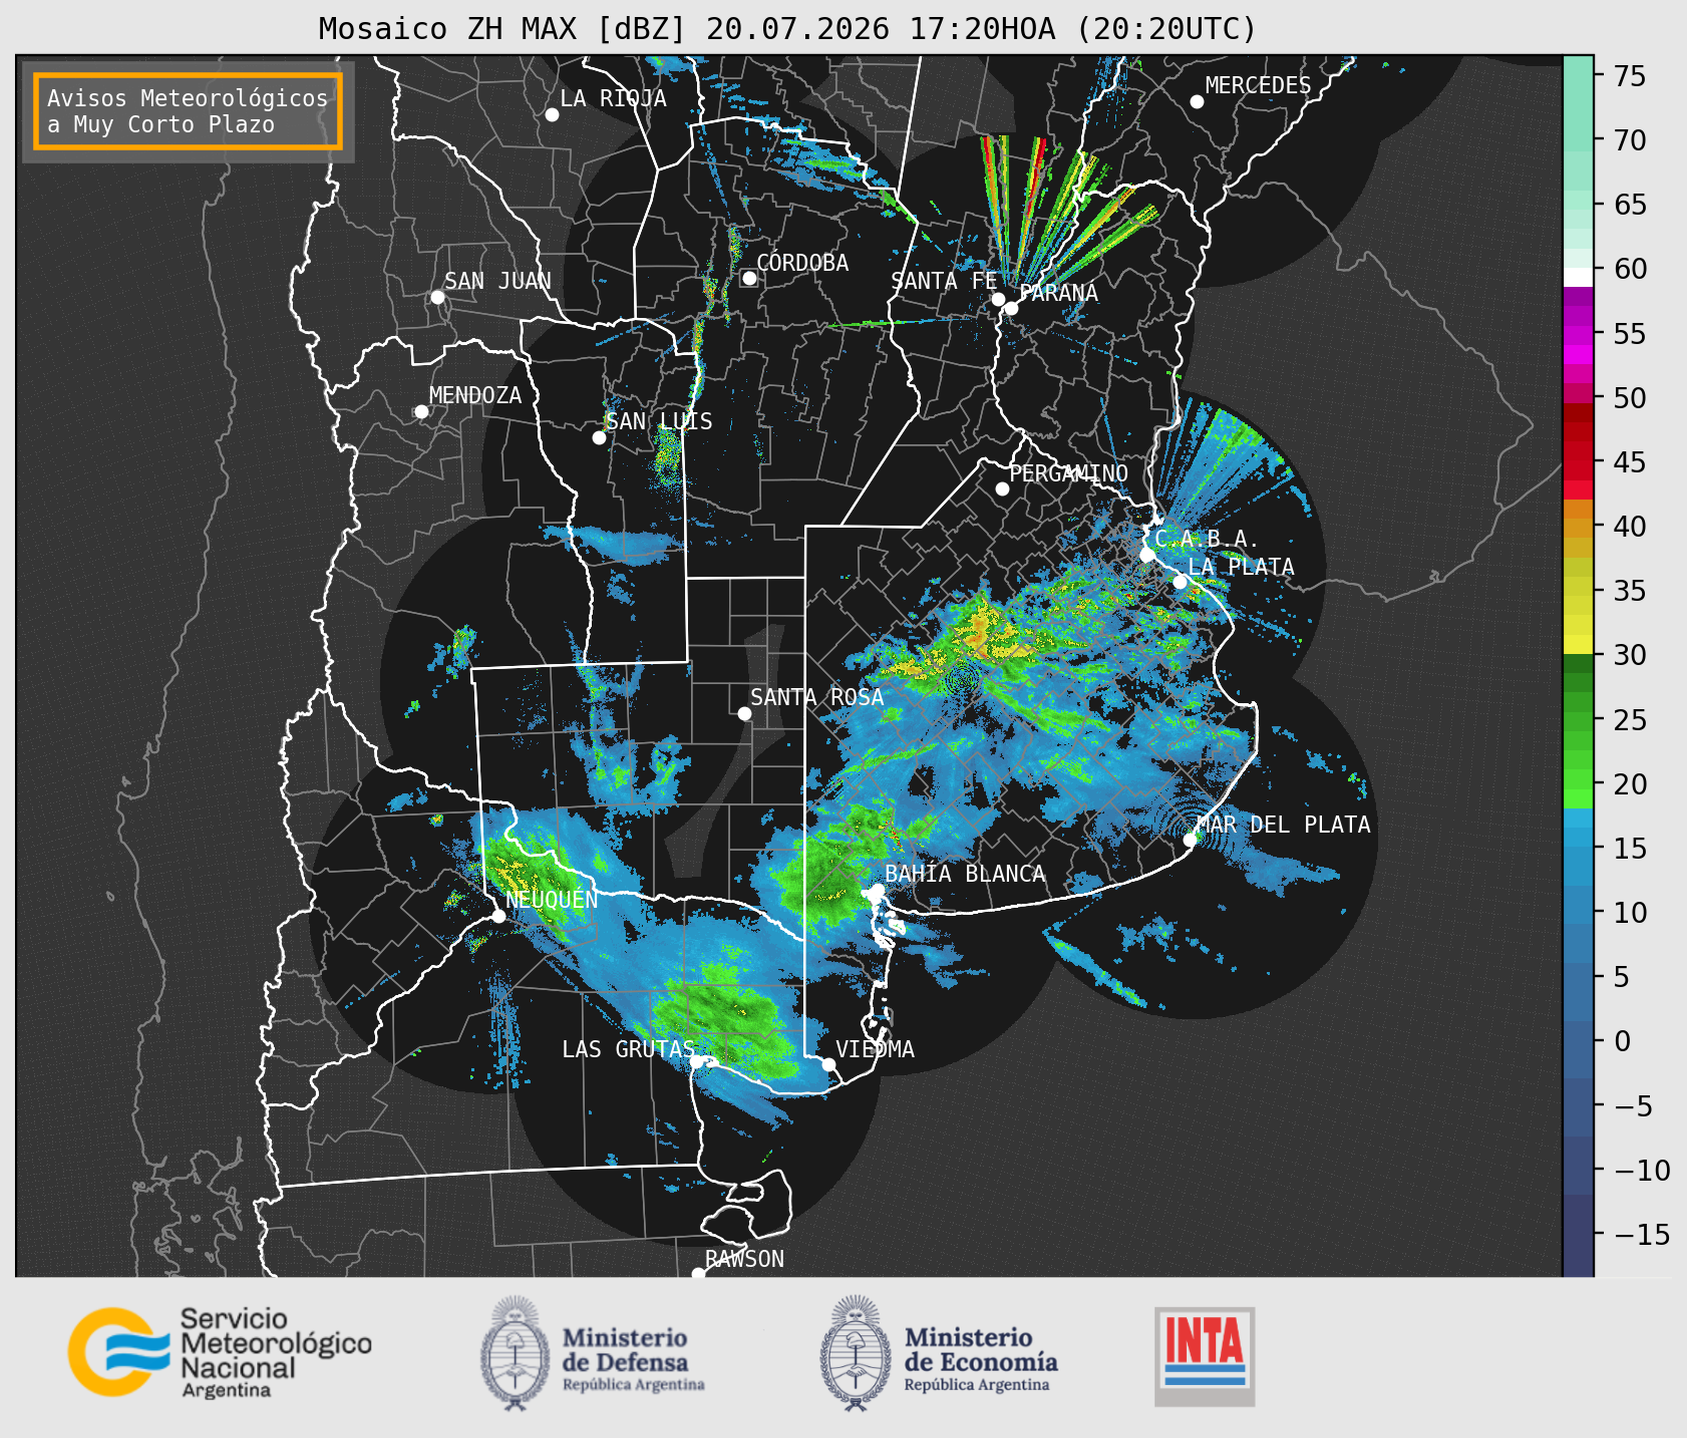Click the Avisos Meteorológicos a Muy Corto Plazo box

(188, 111)
